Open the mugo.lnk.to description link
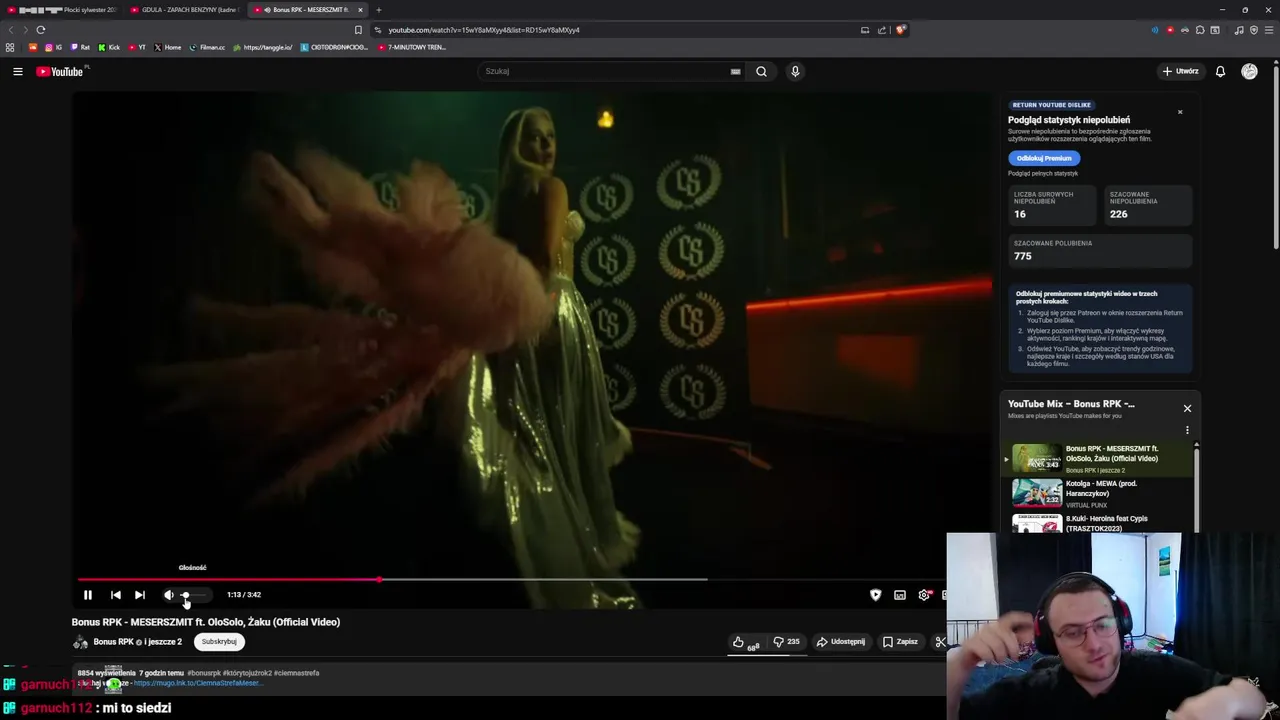1280x720 pixels. [197, 683]
